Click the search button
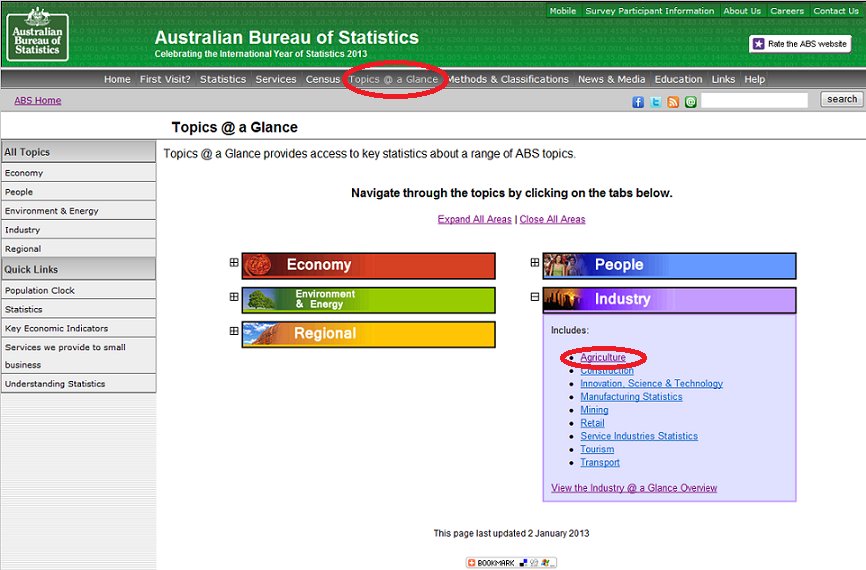The width and height of the screenshot is (866, 570). [x=842, y=99]
